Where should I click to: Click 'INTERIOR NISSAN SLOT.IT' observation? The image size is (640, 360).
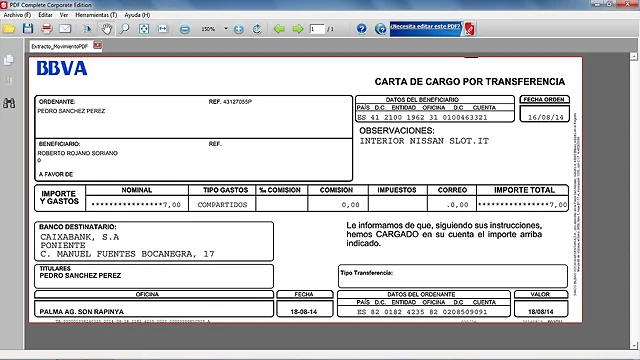coord(424,141)
